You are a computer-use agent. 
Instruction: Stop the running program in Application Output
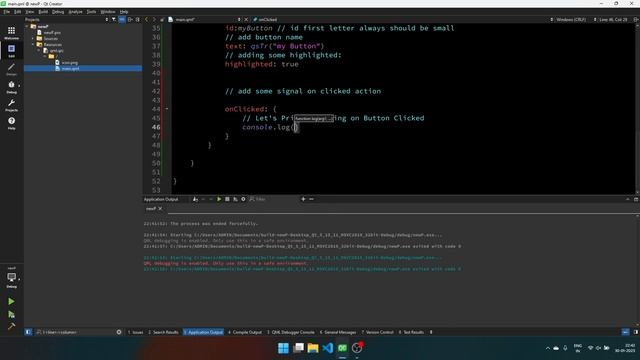click(227, 199)
